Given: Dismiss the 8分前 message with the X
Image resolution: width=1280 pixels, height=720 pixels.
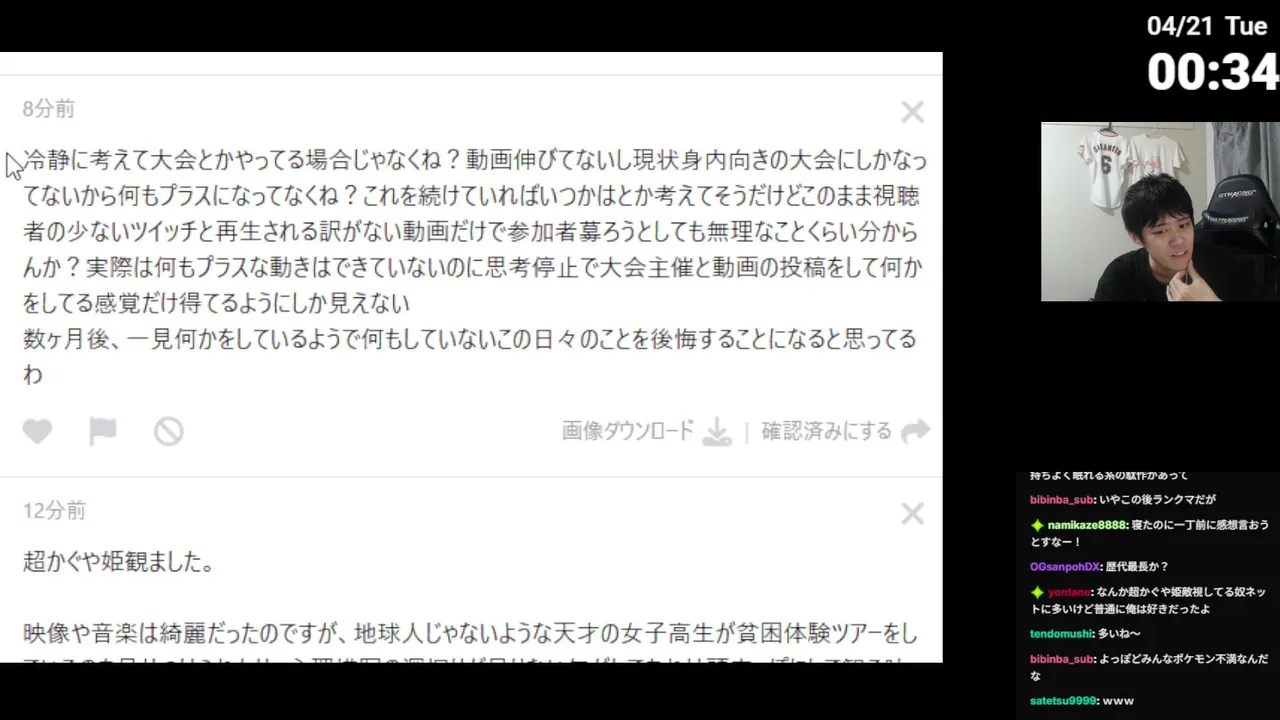Looking at the screenshot, I should pos(912,112).
